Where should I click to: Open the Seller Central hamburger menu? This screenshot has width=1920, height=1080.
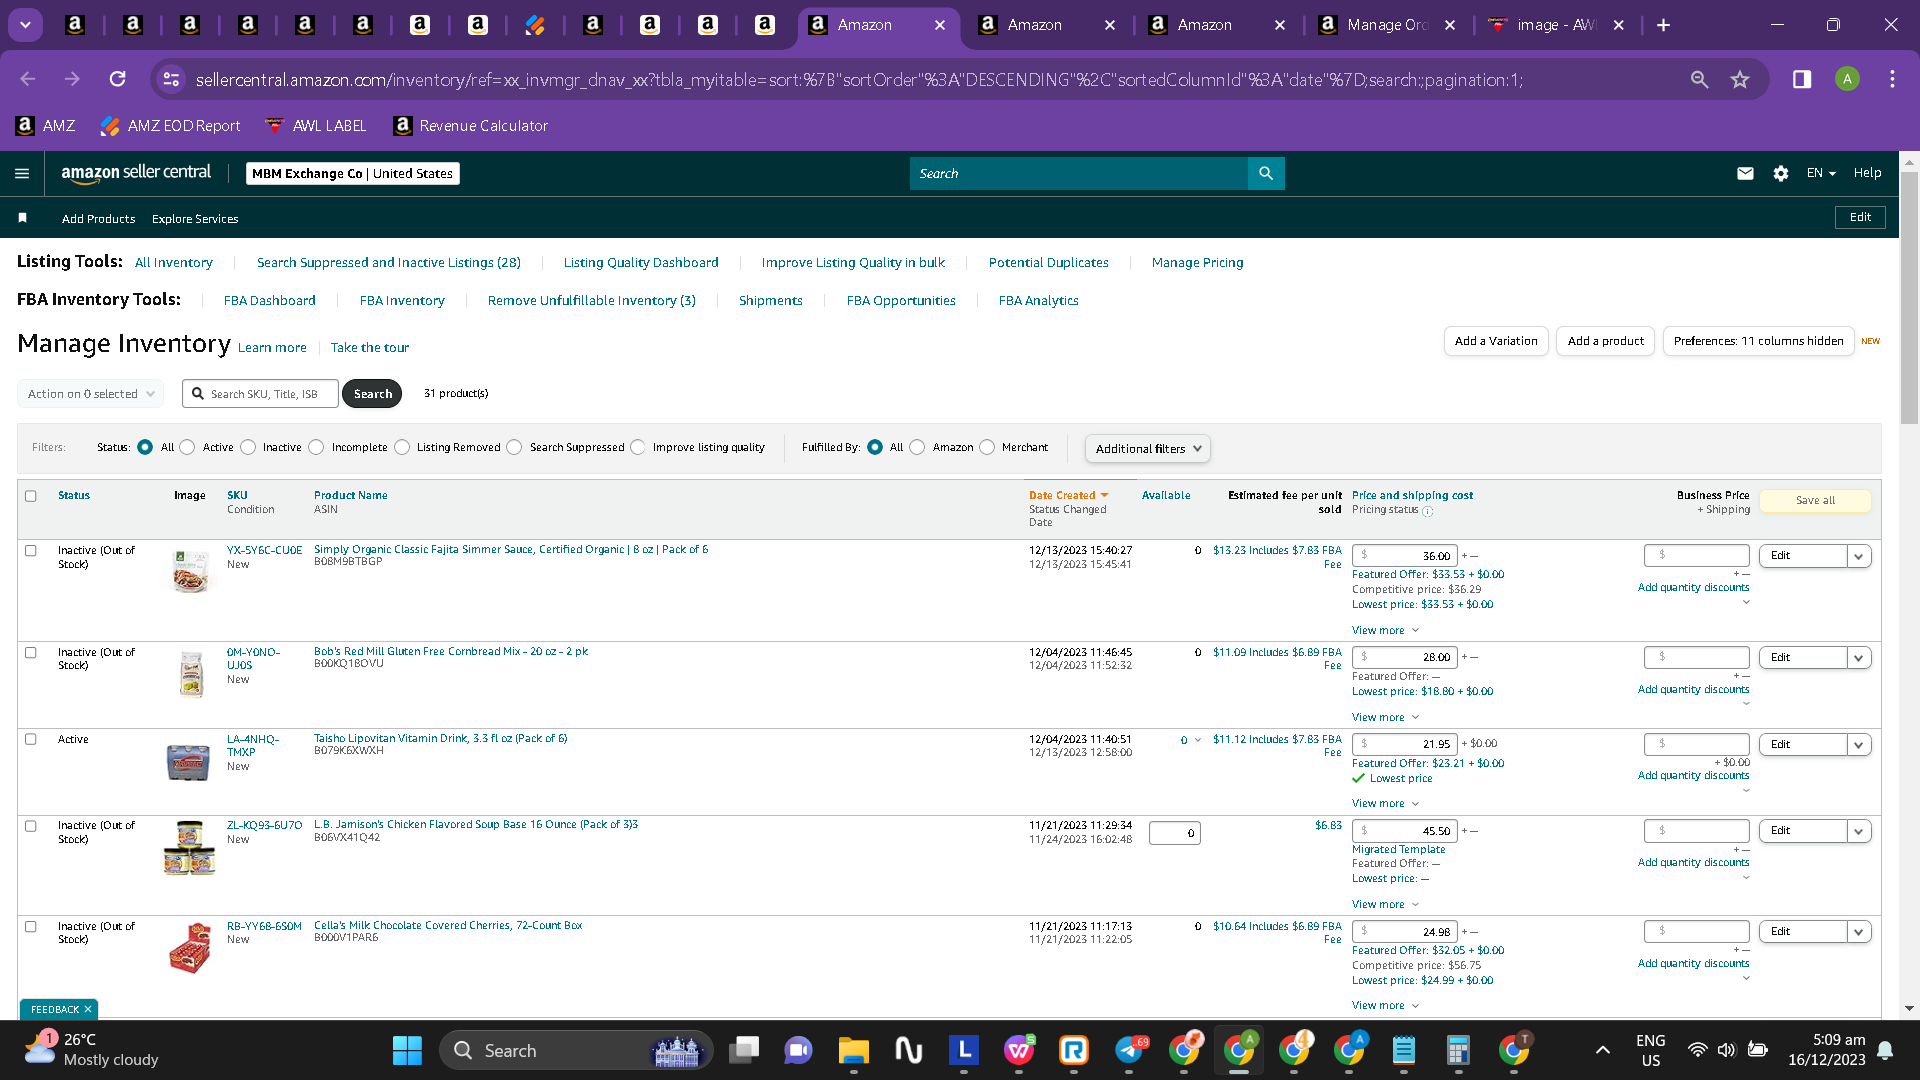click(x=22, y=173)
